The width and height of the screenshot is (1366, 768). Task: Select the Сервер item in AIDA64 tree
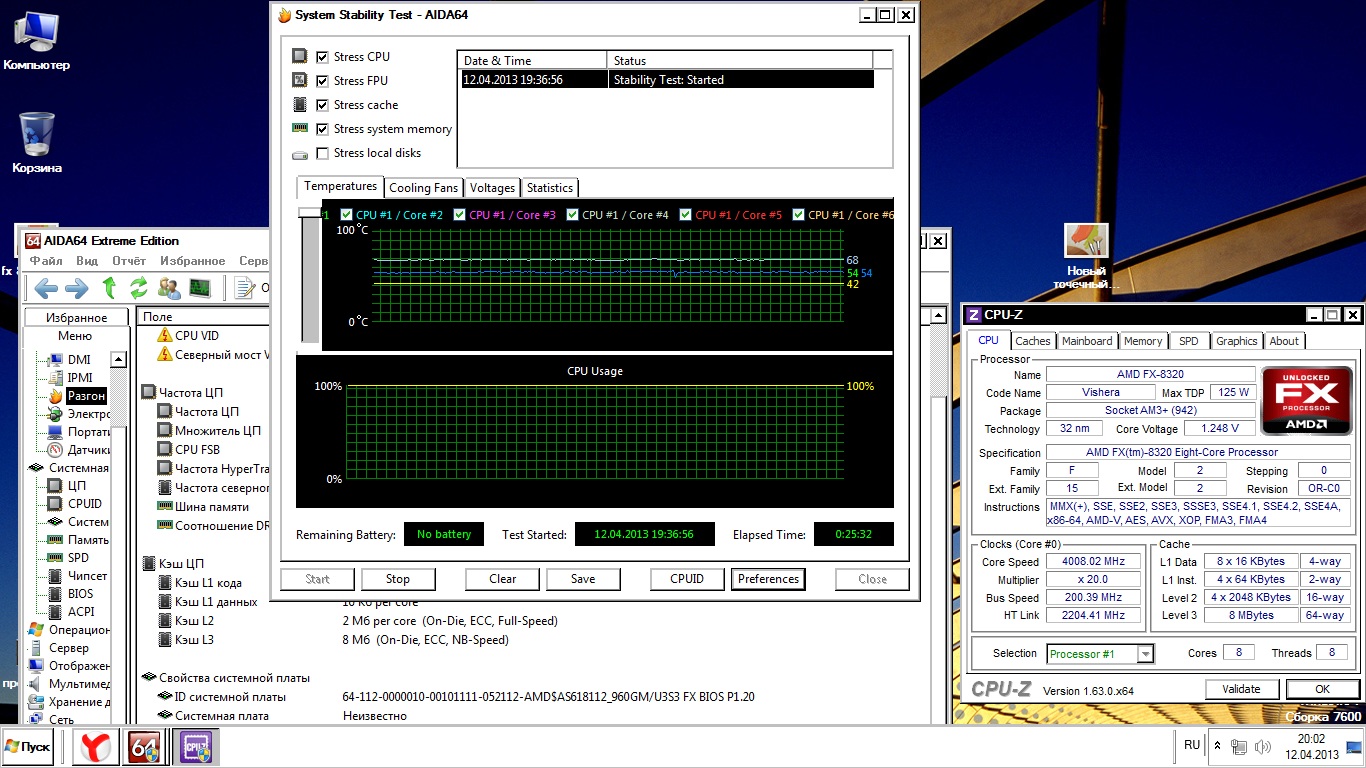(68, 648)
